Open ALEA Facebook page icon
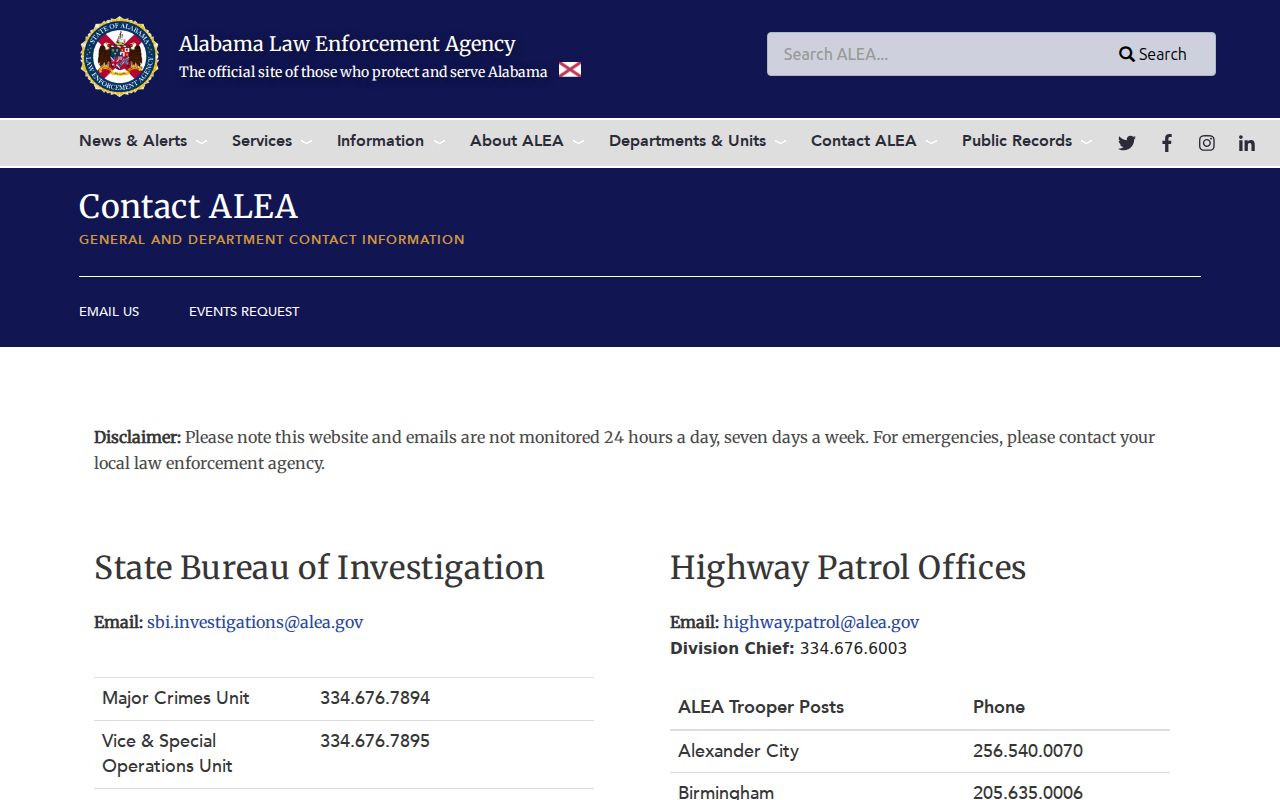1280x800 pixels. pos(1167,143)
